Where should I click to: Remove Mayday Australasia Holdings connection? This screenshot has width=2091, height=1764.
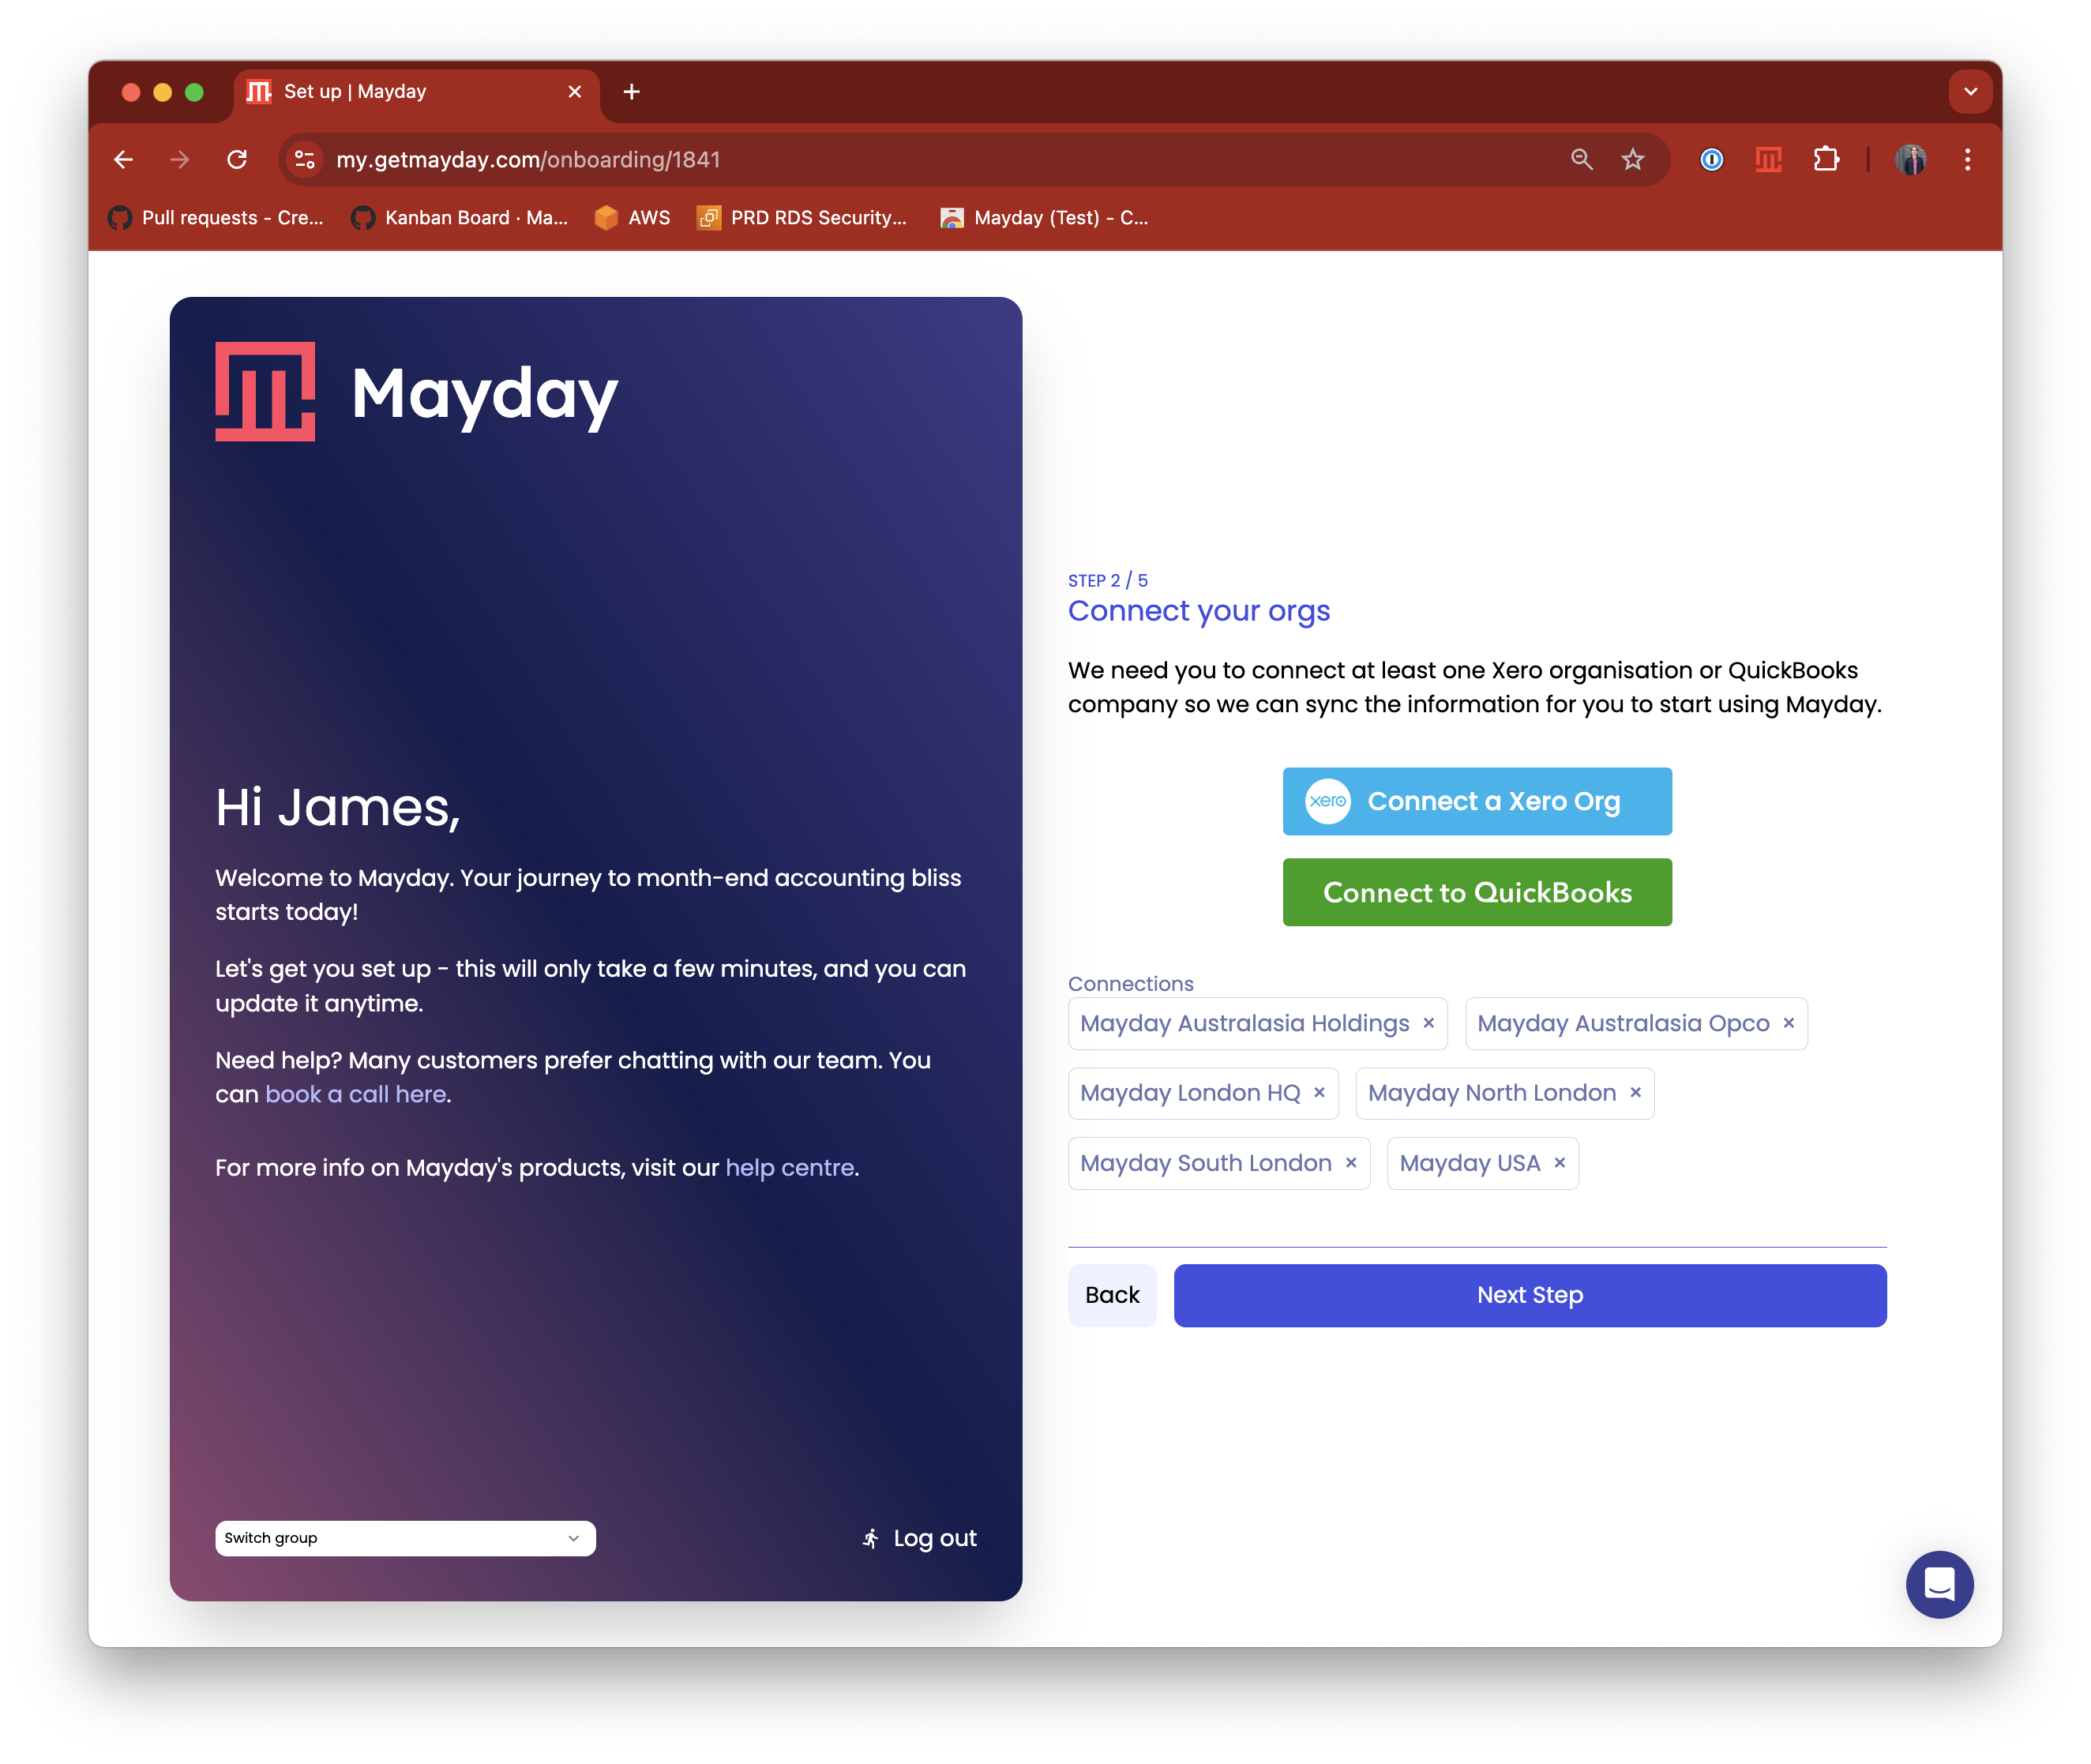coord(1428,1023)
